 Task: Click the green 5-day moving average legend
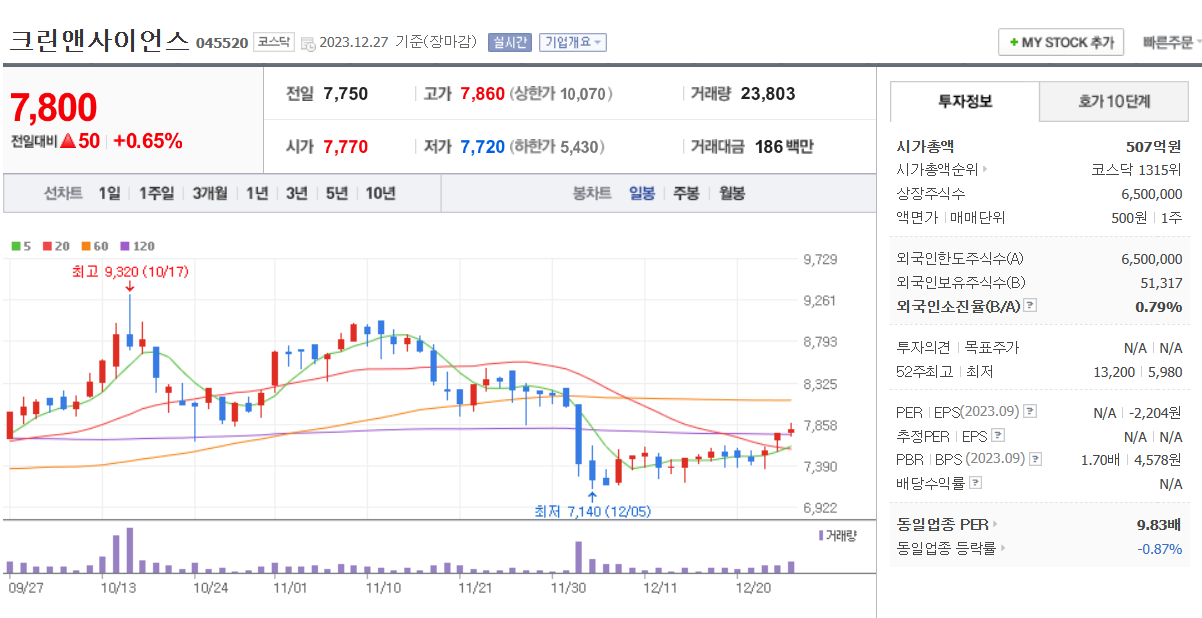[x=21, y=246]
